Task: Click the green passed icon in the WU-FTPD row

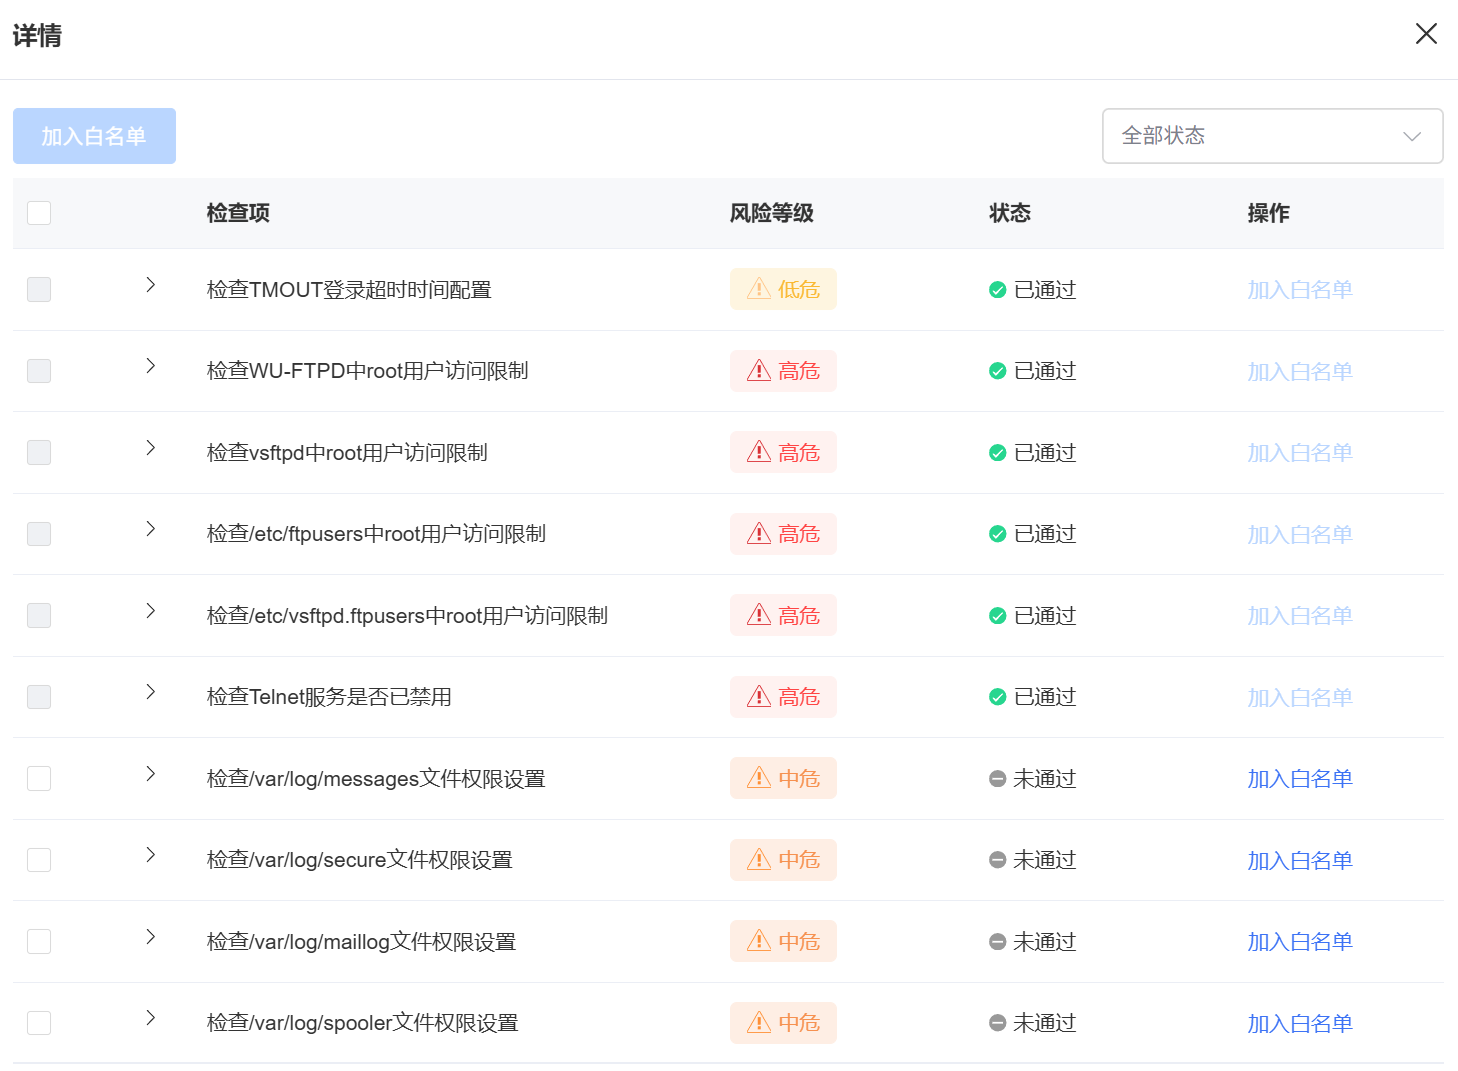Action: [x=997, y=371]
